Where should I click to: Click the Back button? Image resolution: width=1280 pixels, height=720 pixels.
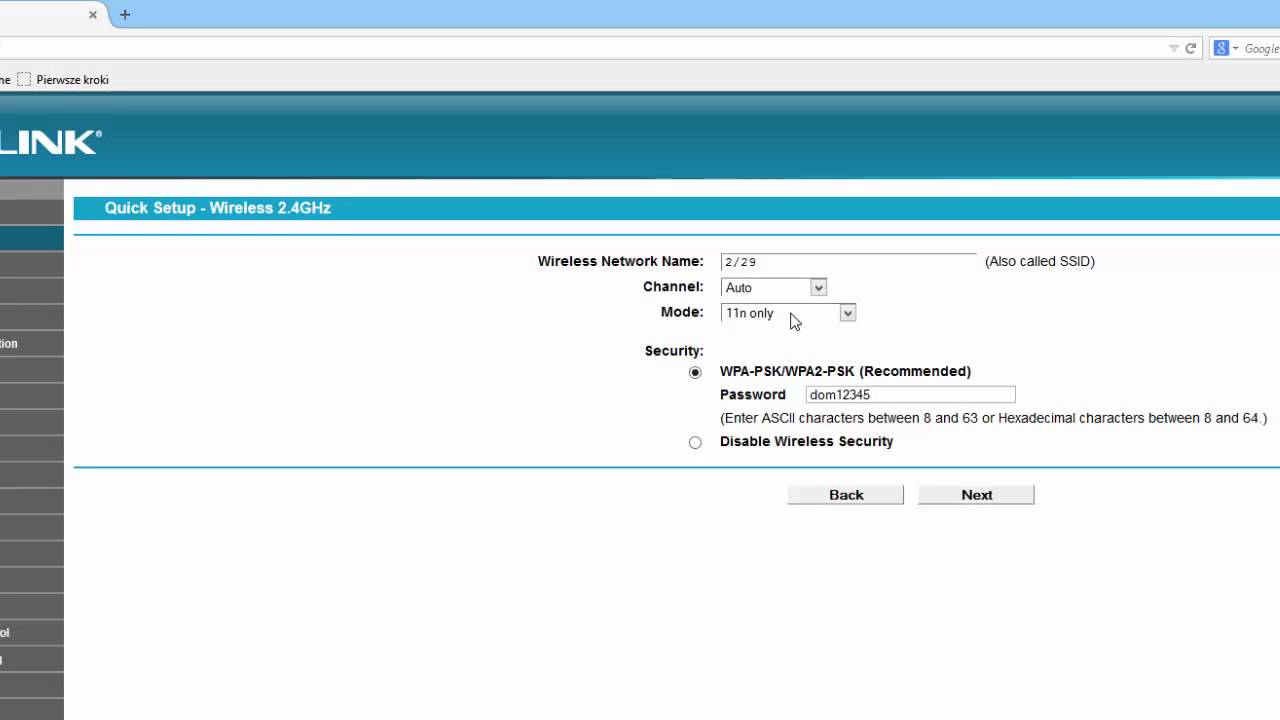pyautogui.click(x=845, y=495)
